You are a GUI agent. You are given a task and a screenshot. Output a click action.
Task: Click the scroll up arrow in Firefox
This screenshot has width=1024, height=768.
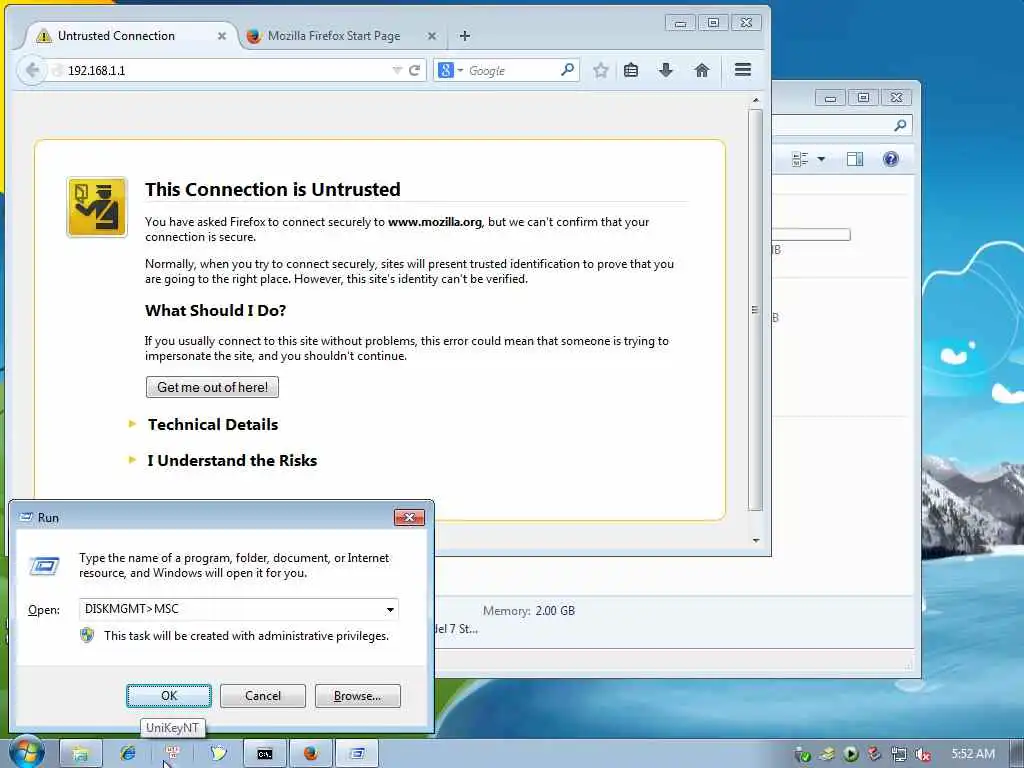pos(756,100)
